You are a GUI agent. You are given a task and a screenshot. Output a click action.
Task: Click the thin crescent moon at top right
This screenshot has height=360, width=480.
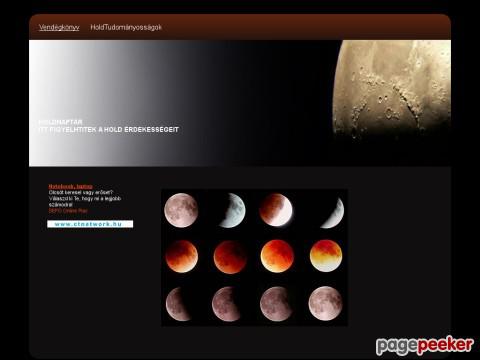(333, 213)
